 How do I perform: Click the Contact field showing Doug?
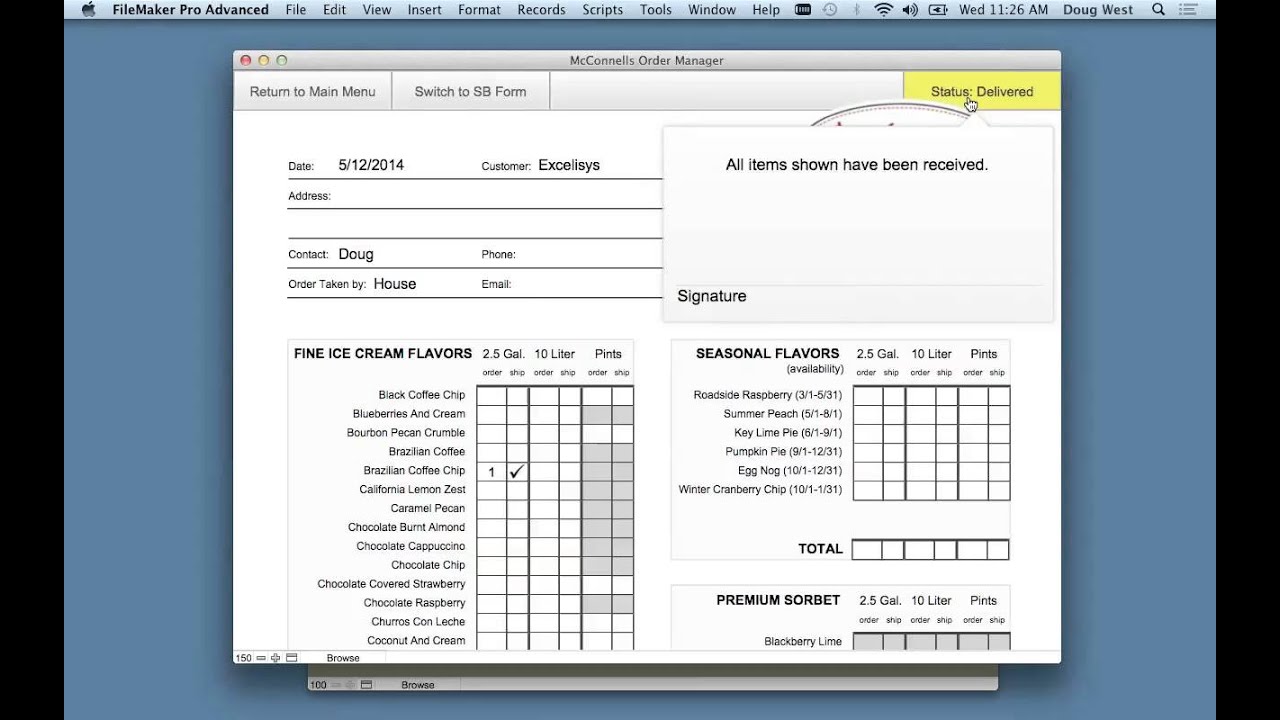tap(356, 254)
